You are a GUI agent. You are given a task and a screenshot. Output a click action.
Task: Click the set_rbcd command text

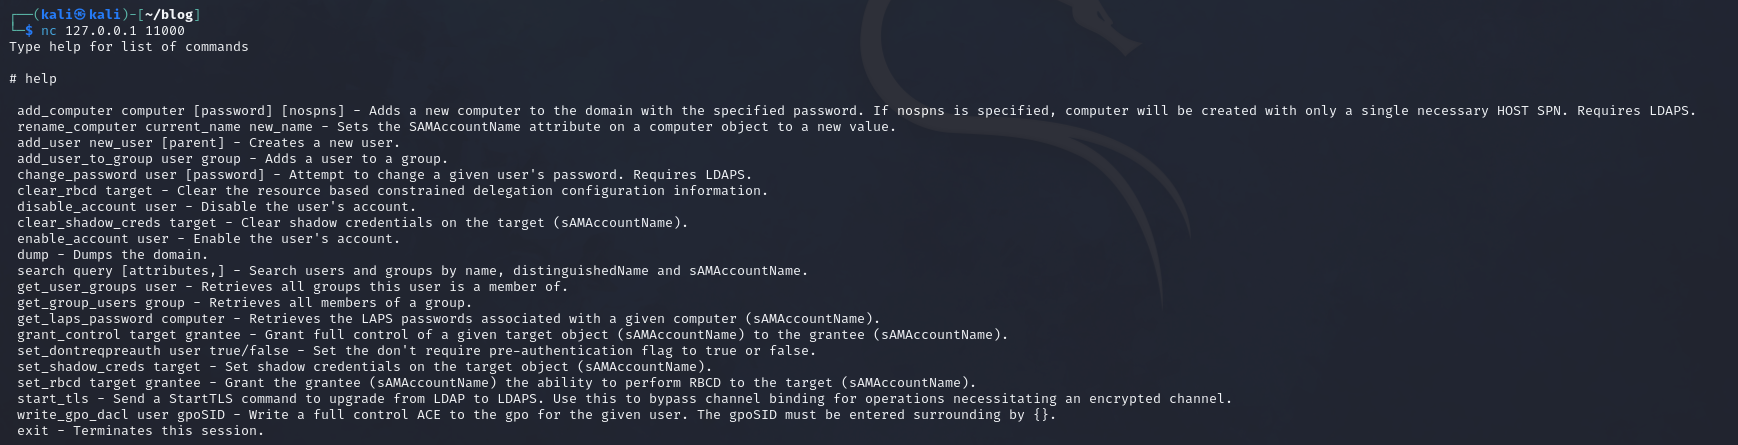[49, 383]
